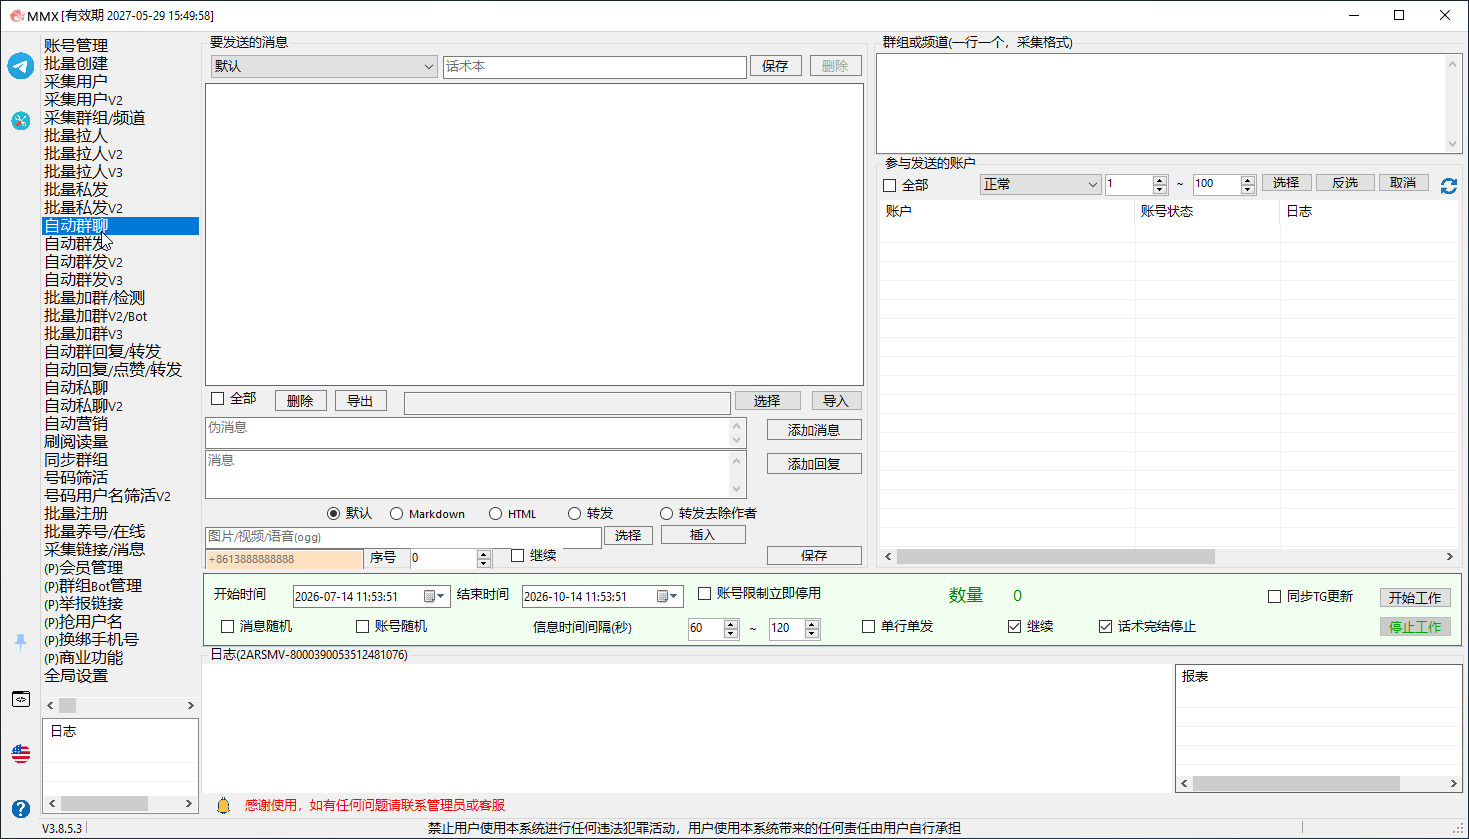Expand the 默认 script dropdown
1469x839 pixels.
[x=324, y=66]
